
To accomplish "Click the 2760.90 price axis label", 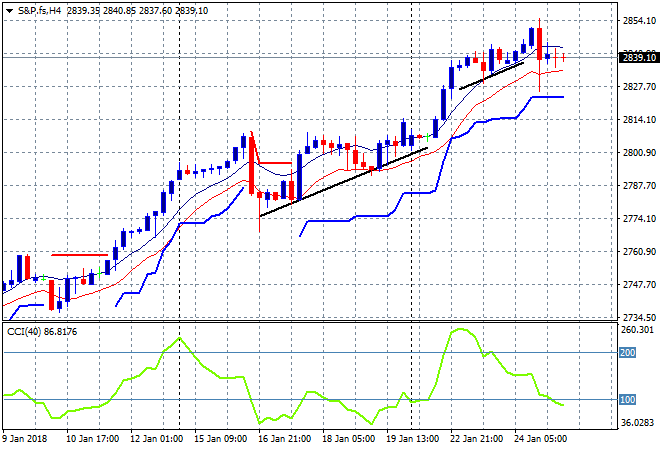I will 639,252.
